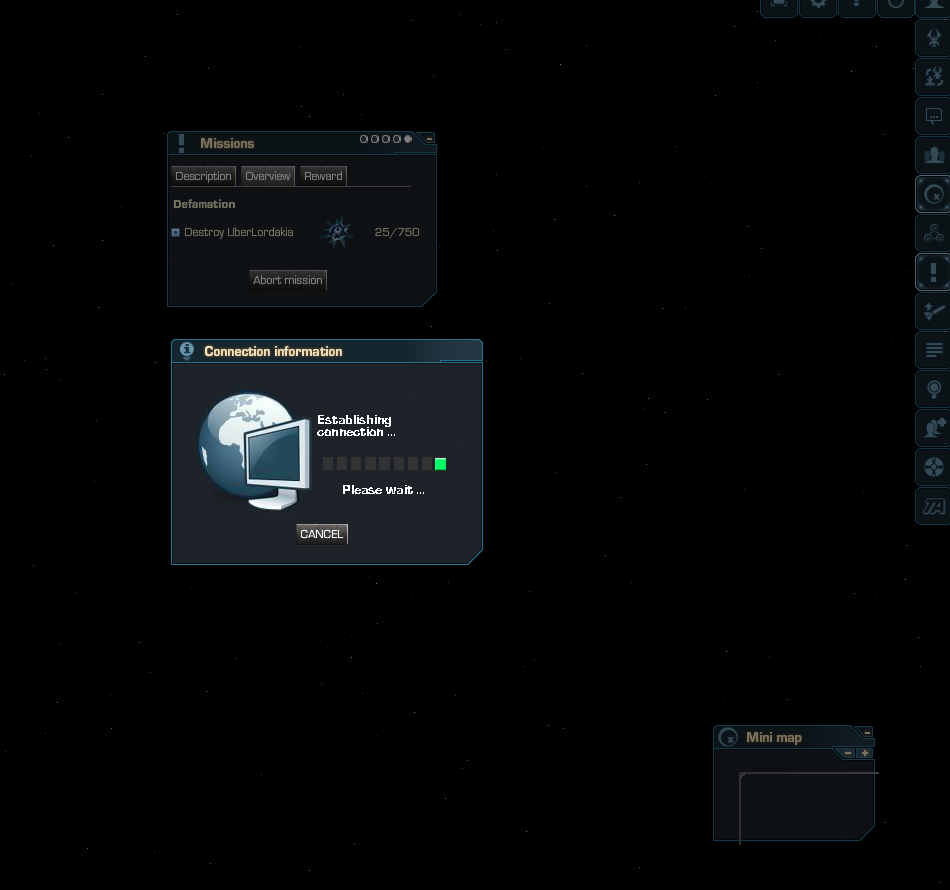950x890 pixels.
Task: Open the ship hangar sidebar icon
Action: click(x=934, y=38)
